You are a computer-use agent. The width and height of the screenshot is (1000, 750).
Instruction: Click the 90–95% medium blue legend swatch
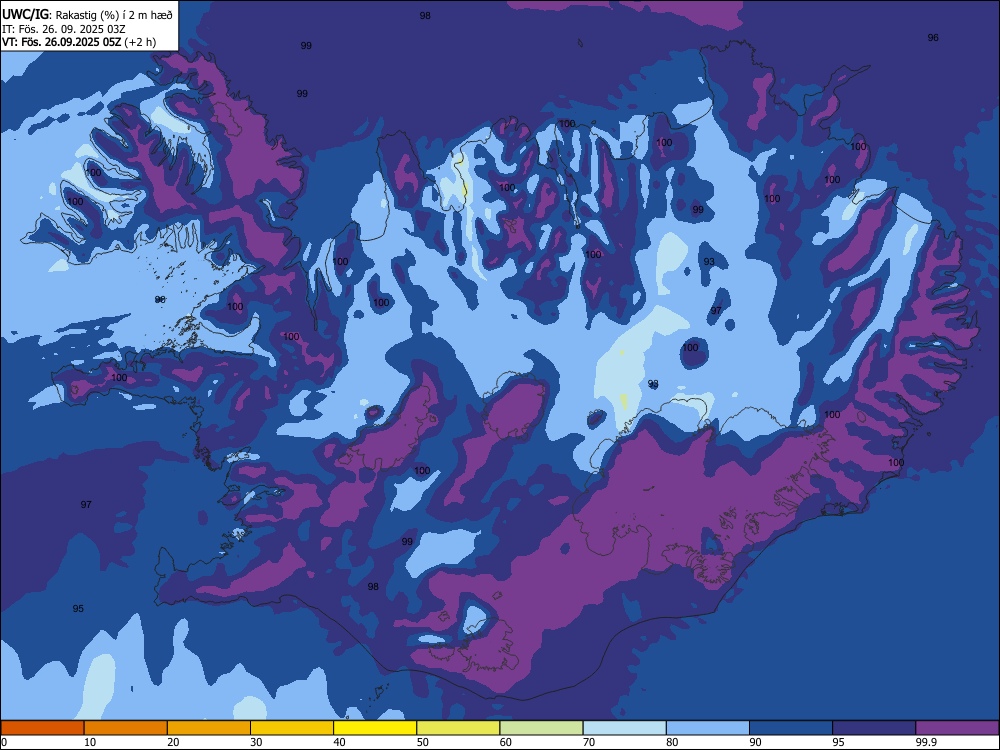tap(791, 728)
